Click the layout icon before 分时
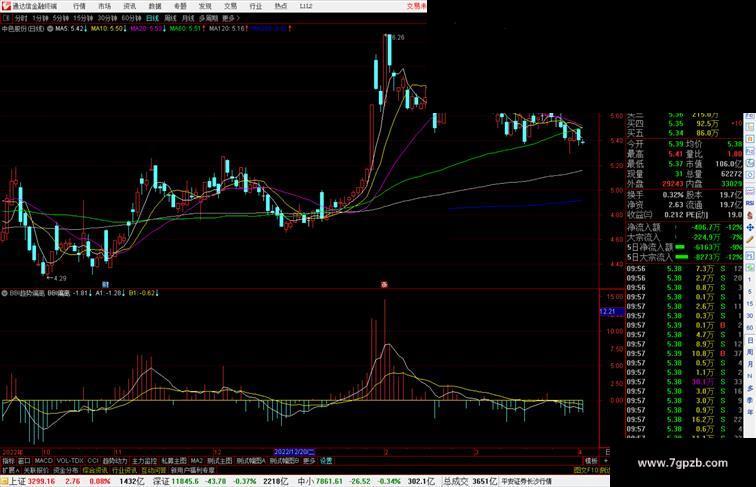Screen dimensions: 756x487 6,18
